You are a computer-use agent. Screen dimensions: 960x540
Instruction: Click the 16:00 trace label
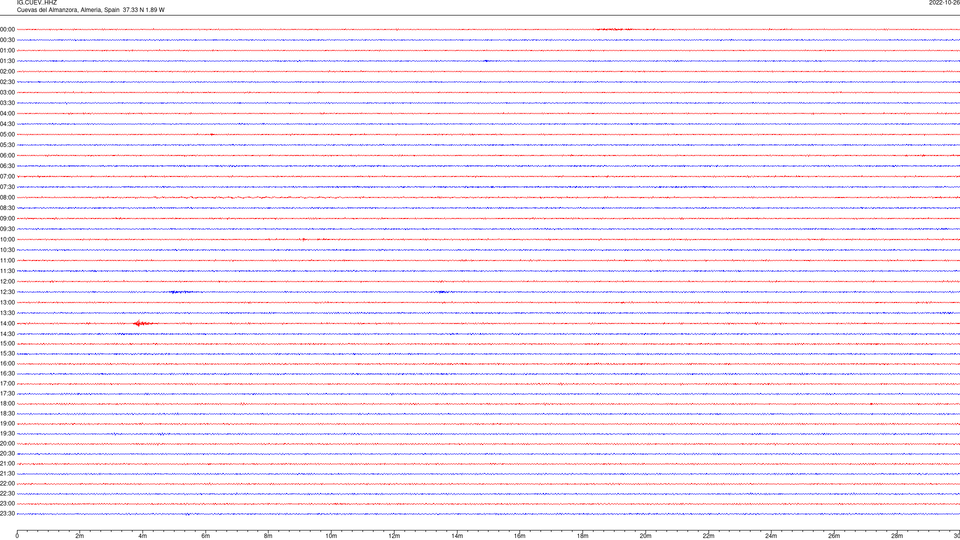[x=7, y=364]
